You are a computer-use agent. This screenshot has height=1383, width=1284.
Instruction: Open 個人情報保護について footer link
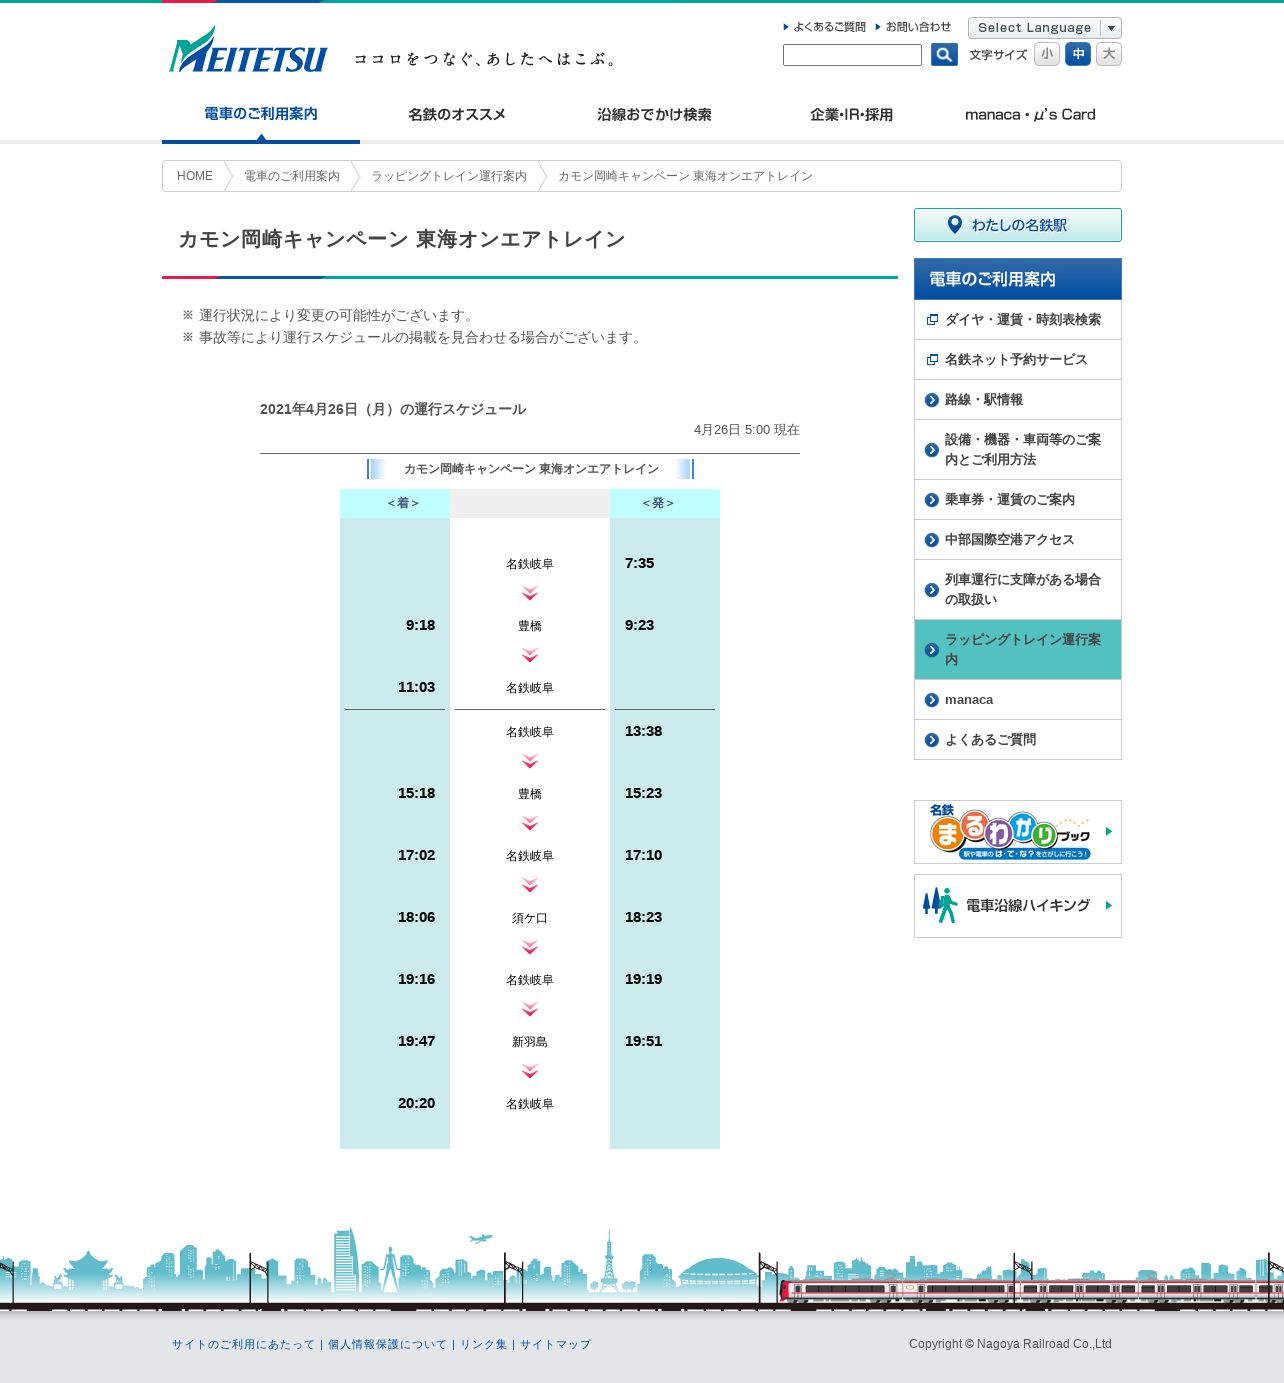tap(387, 1345)
